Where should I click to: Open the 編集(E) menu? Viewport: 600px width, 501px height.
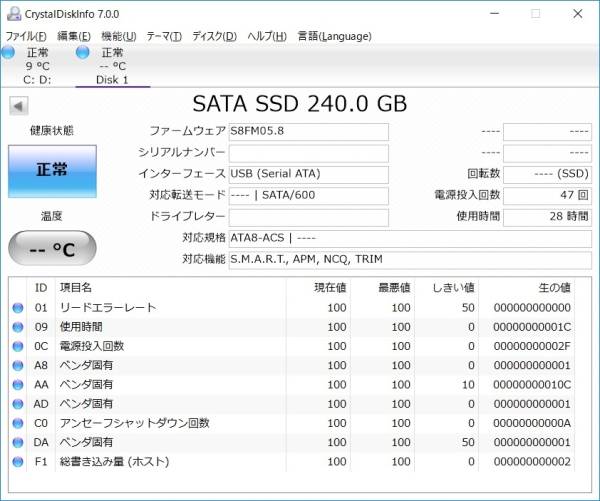coord(74,36)
